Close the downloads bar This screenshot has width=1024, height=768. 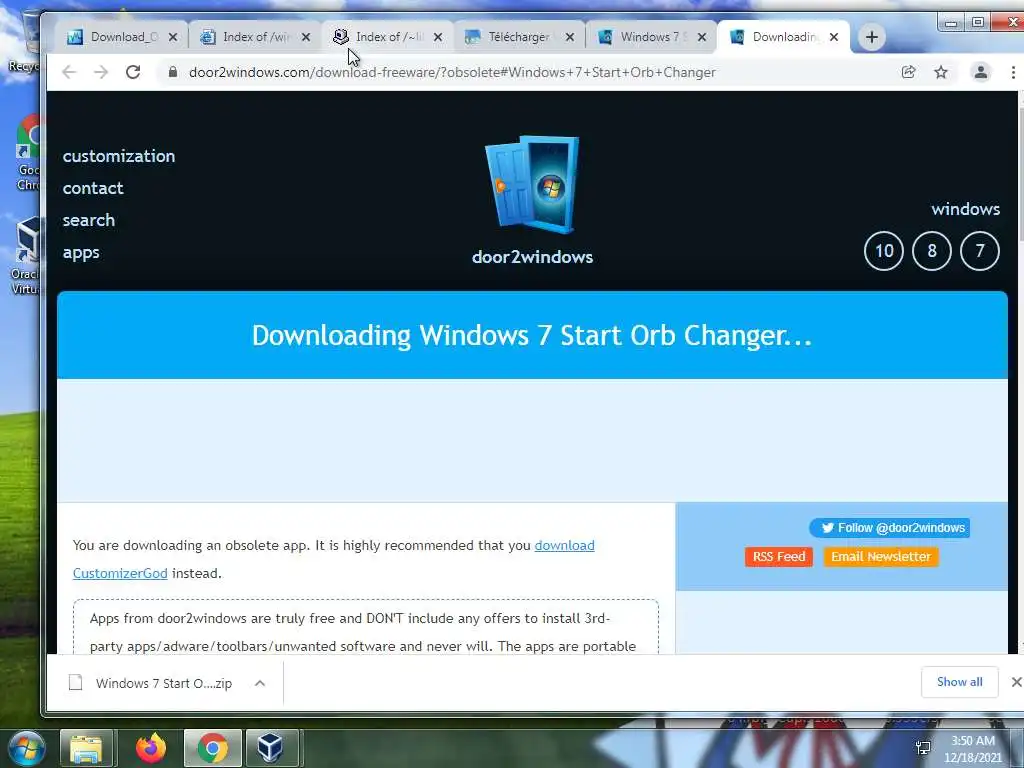coord(1016,682)
